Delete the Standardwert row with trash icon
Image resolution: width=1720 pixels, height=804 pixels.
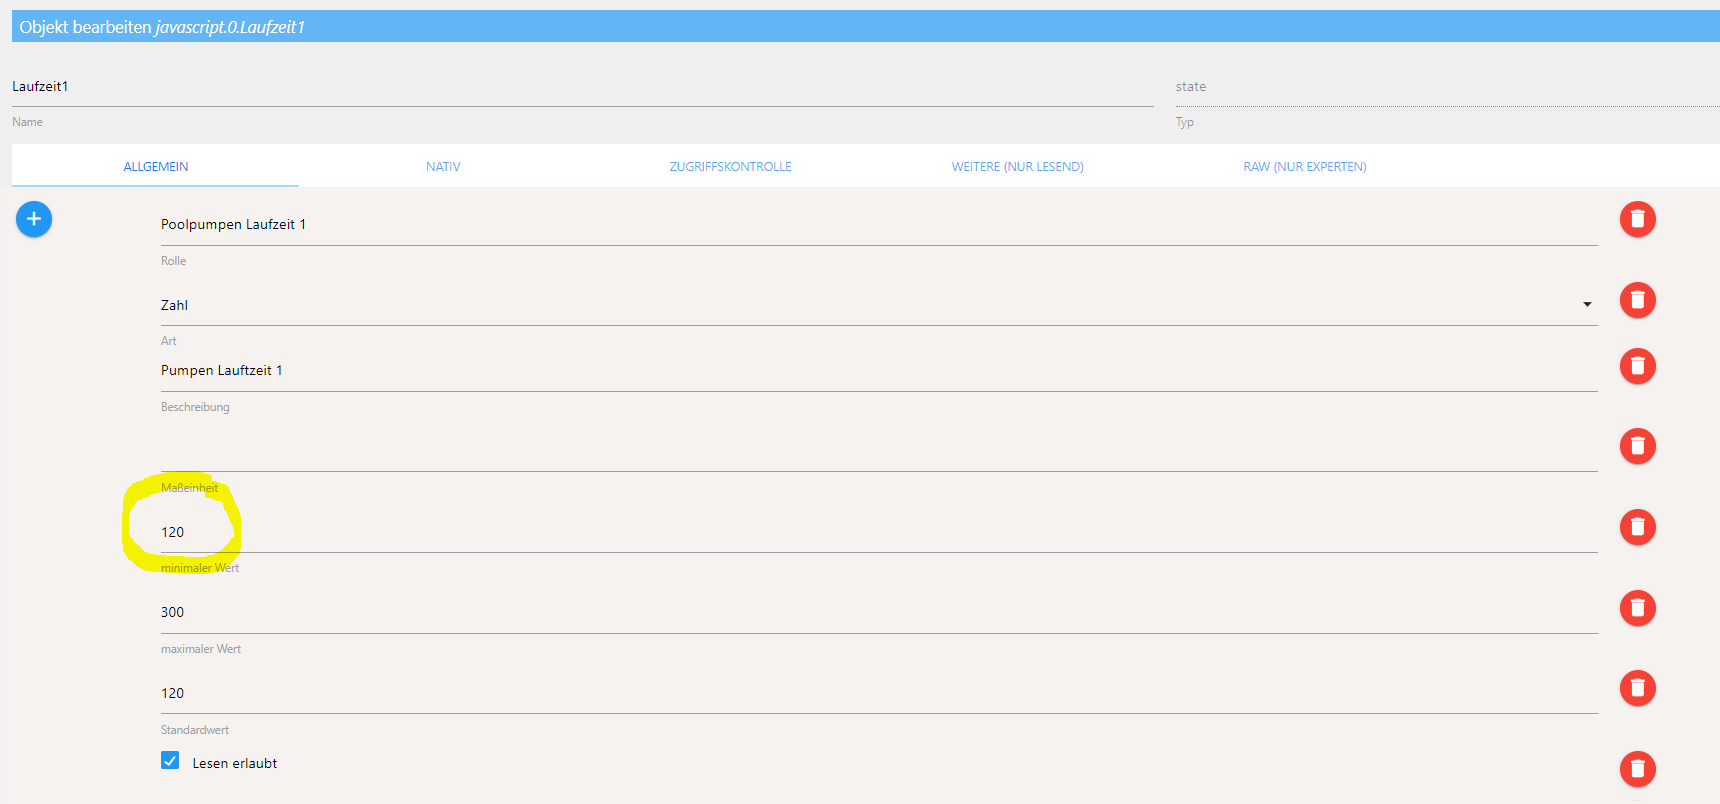point(1637,688)
